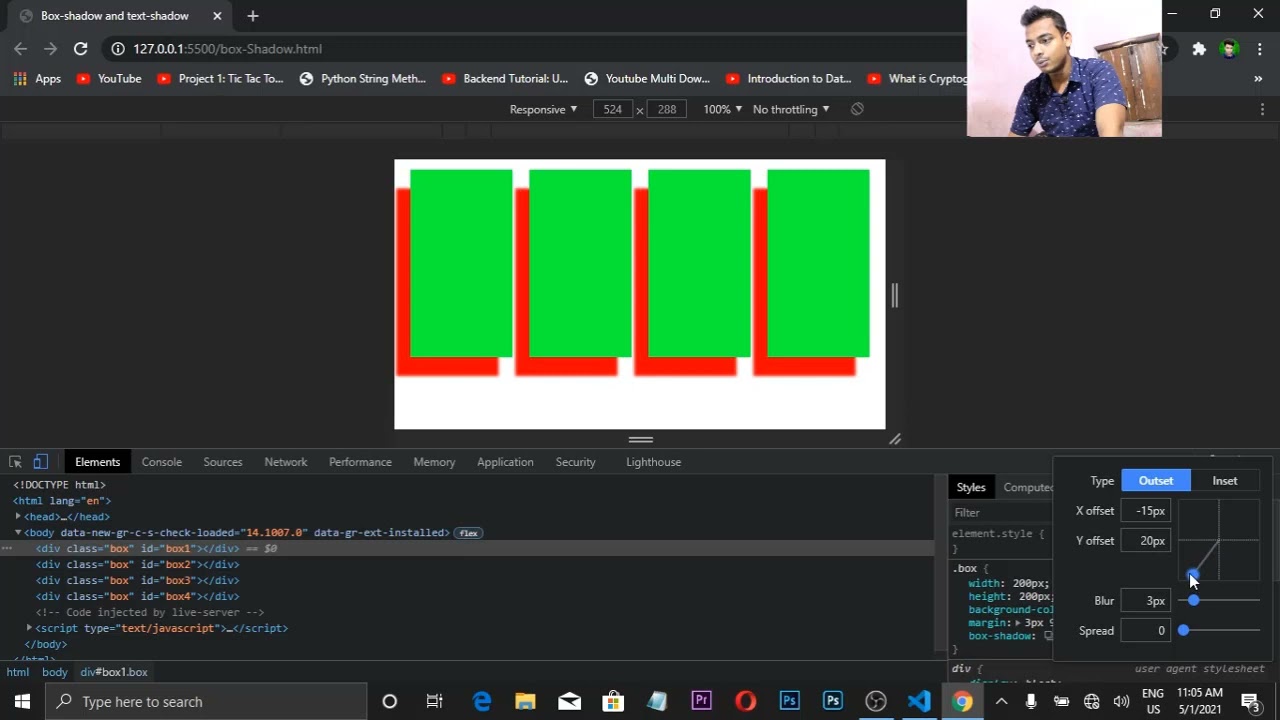
Task: Click the inspect element picker icon
Action: click(15, 462)
